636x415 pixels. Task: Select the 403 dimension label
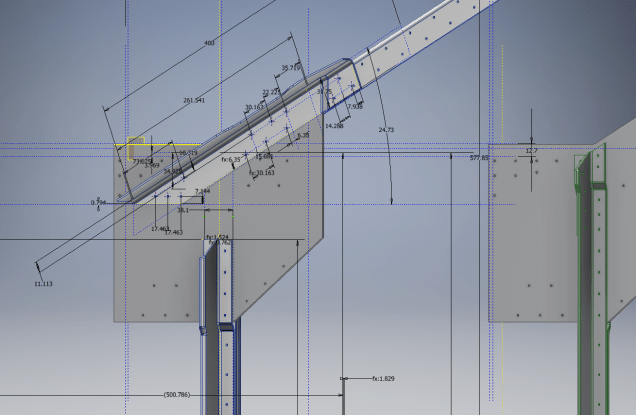pos(209,43)
